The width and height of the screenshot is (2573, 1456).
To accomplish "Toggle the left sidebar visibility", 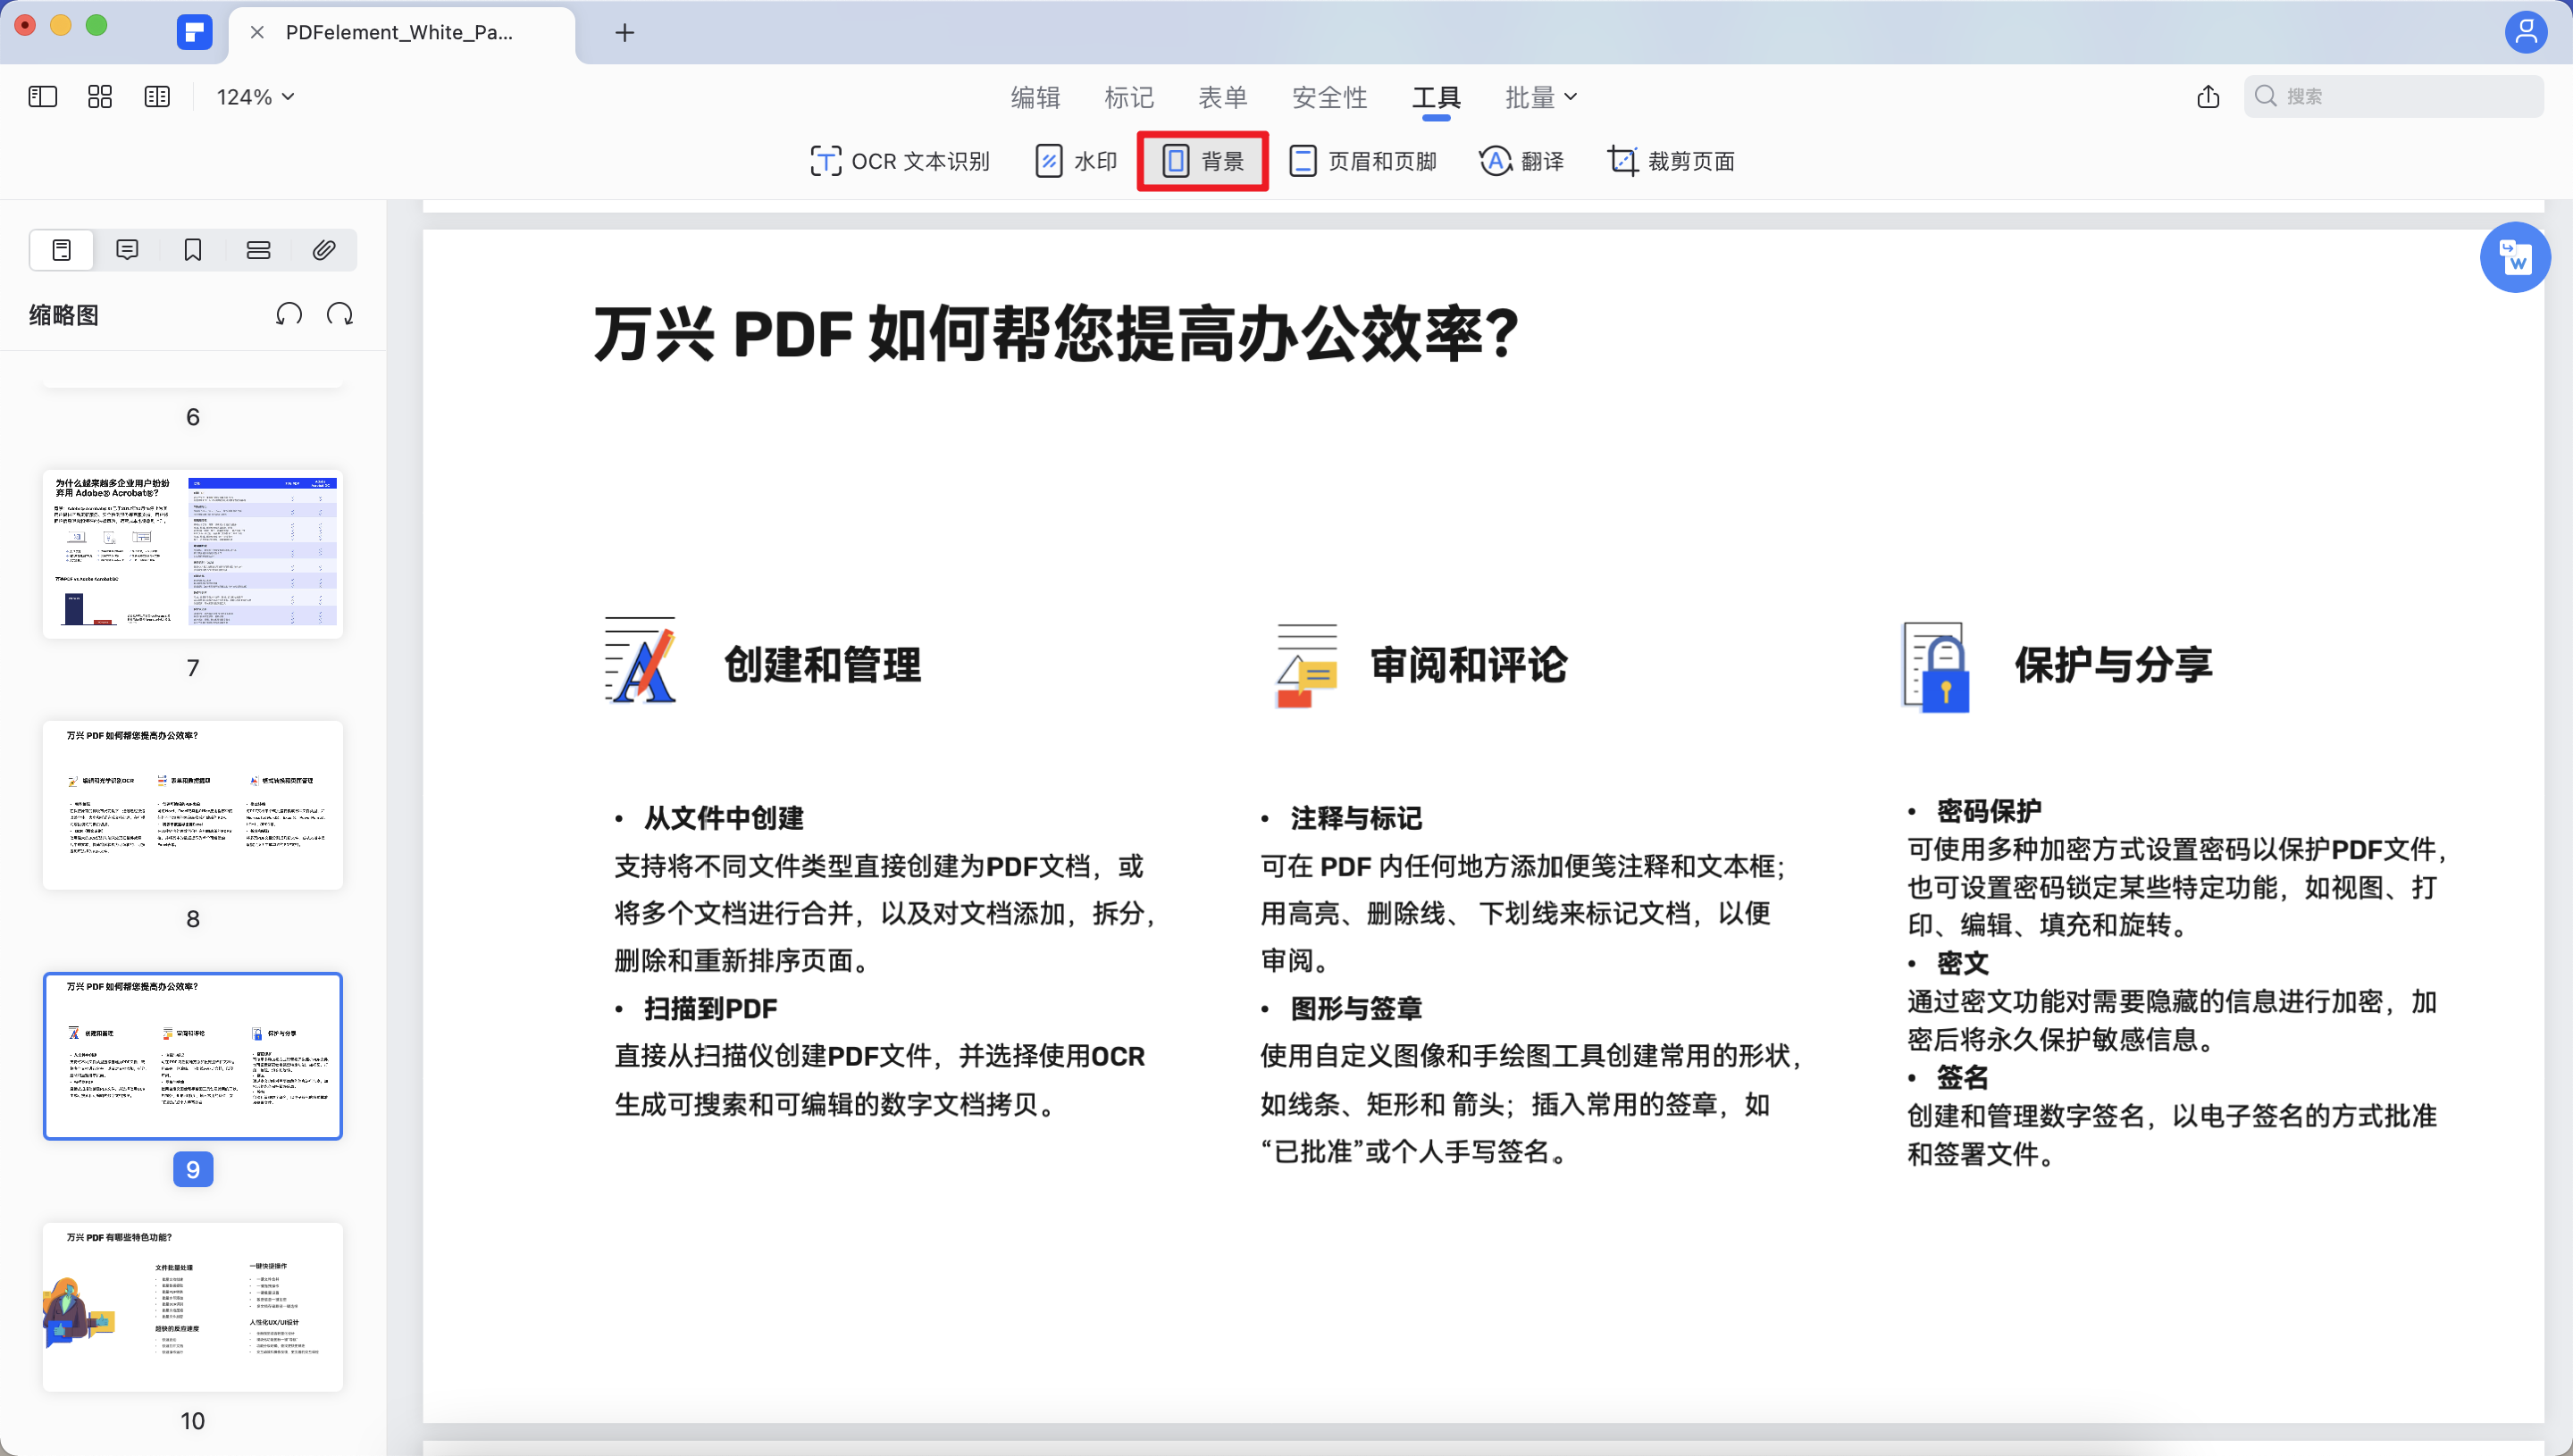I will pyautogui.click(x=42, y=96).
